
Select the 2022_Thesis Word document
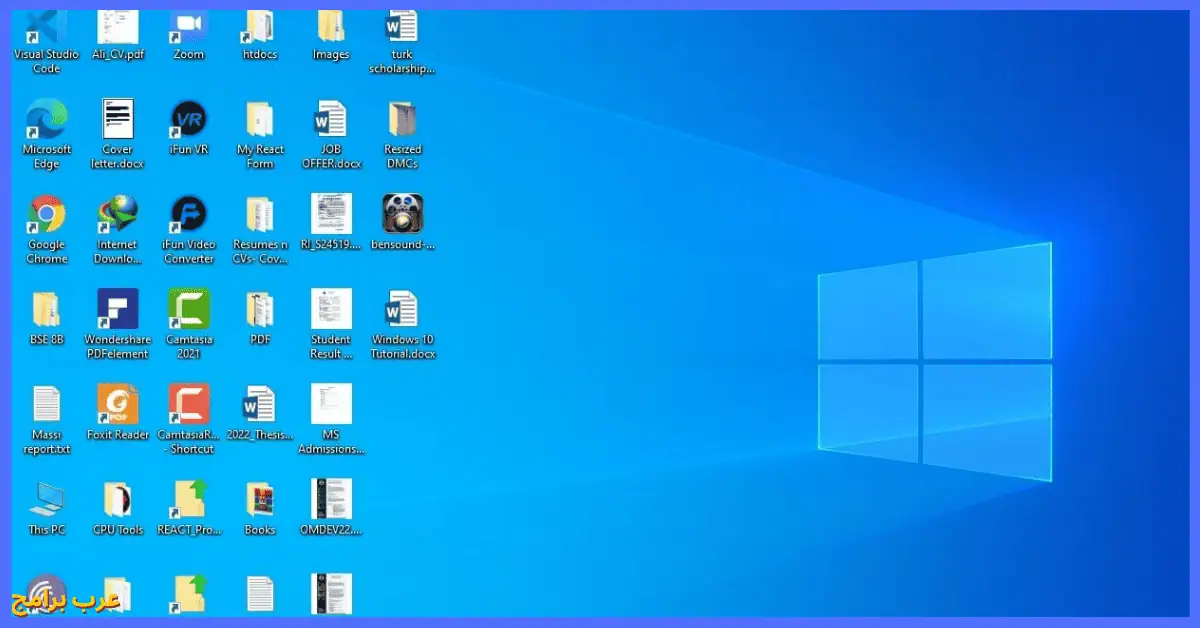coord(260,412)
